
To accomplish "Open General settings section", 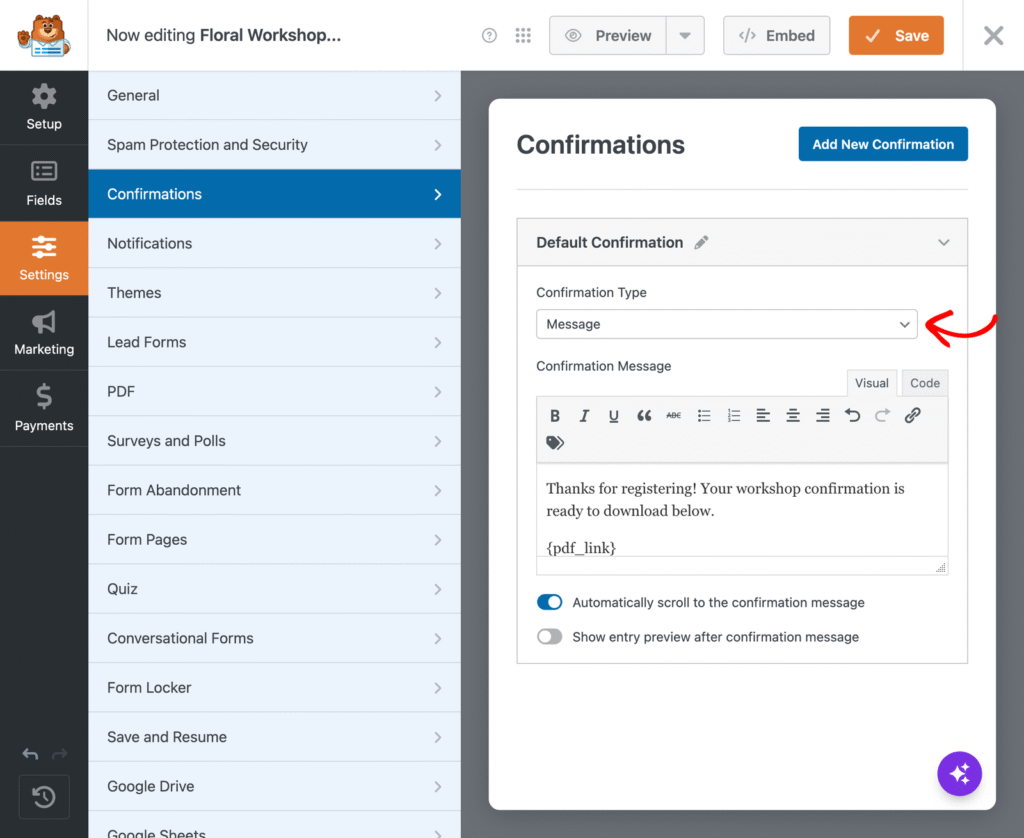I will (274, 95).
